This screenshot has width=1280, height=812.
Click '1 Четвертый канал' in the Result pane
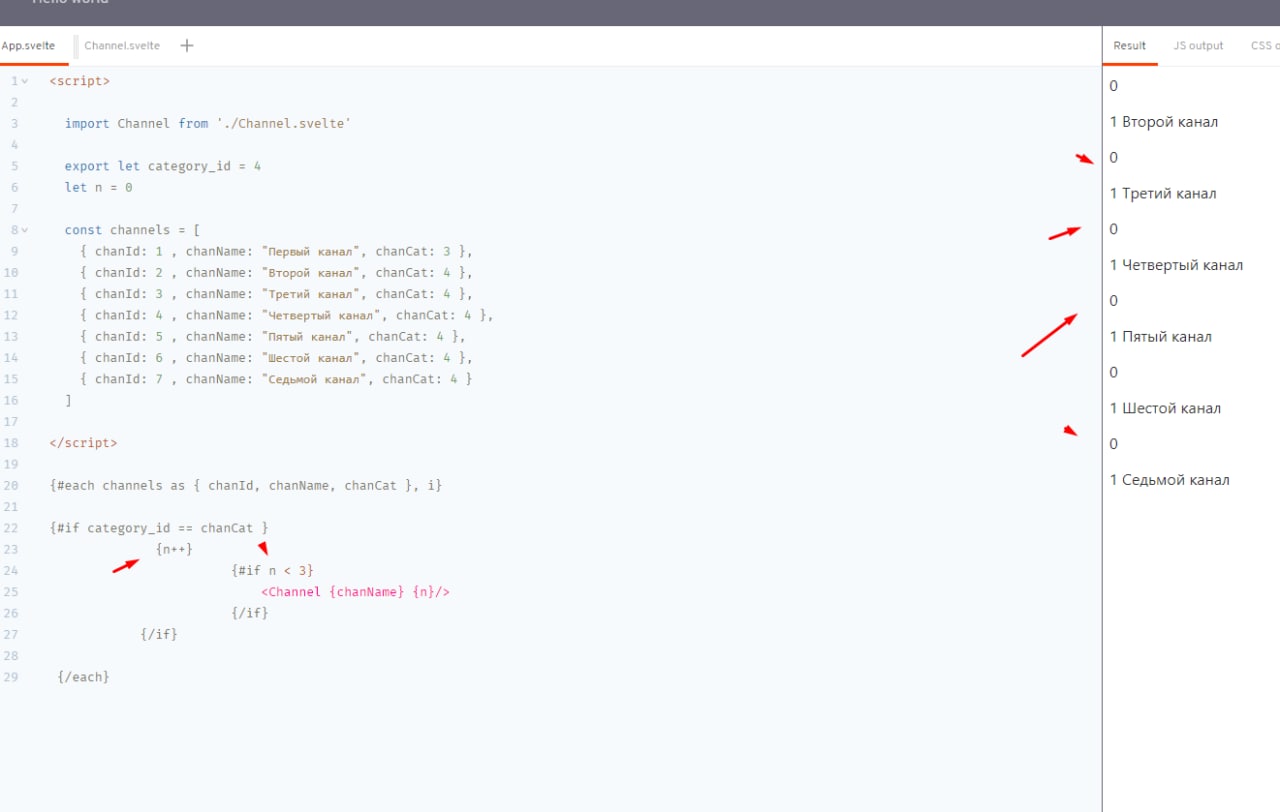coord(1176,265)
